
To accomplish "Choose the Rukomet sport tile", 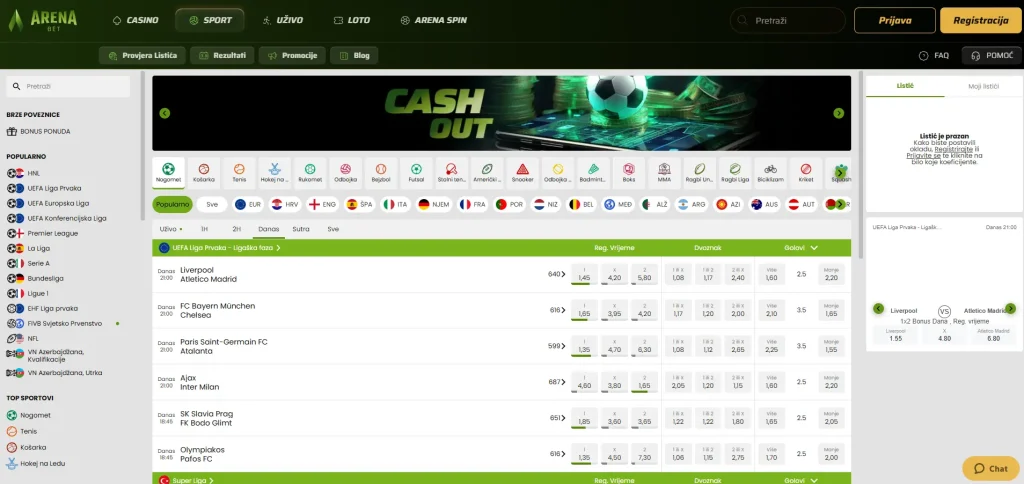I will [x=310, y=173].
